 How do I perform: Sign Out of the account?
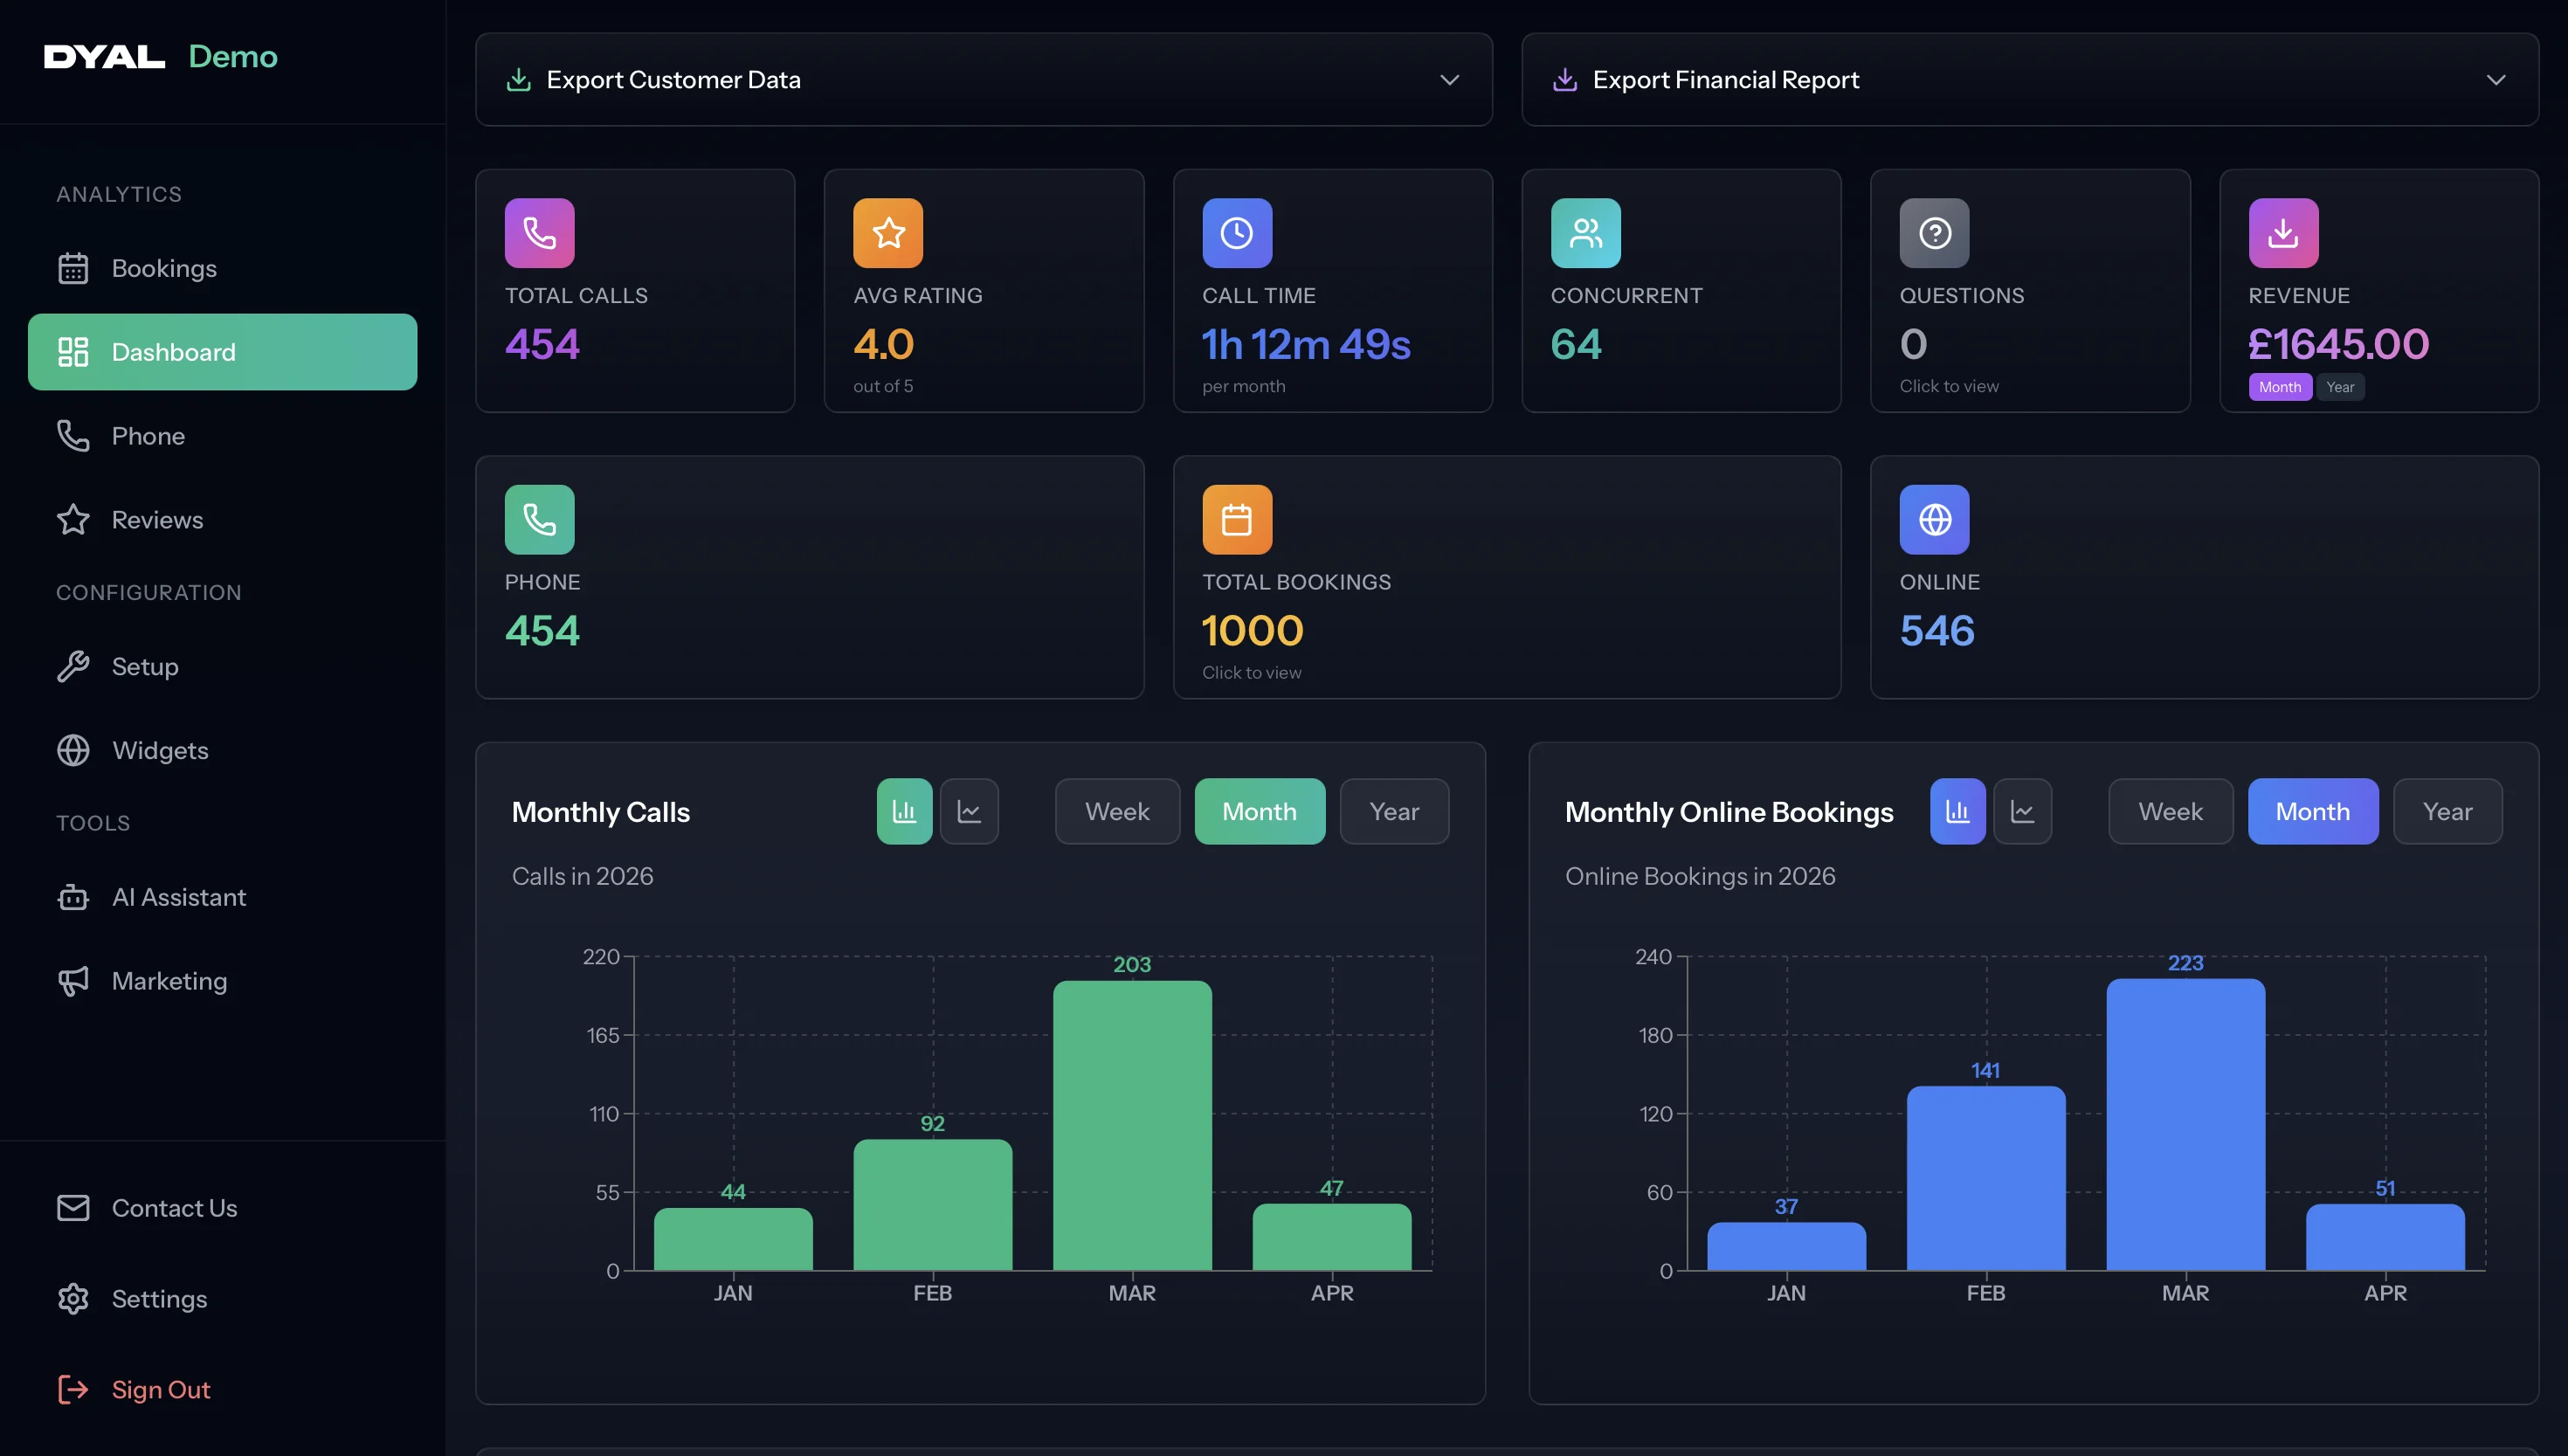click(222, 1391)
